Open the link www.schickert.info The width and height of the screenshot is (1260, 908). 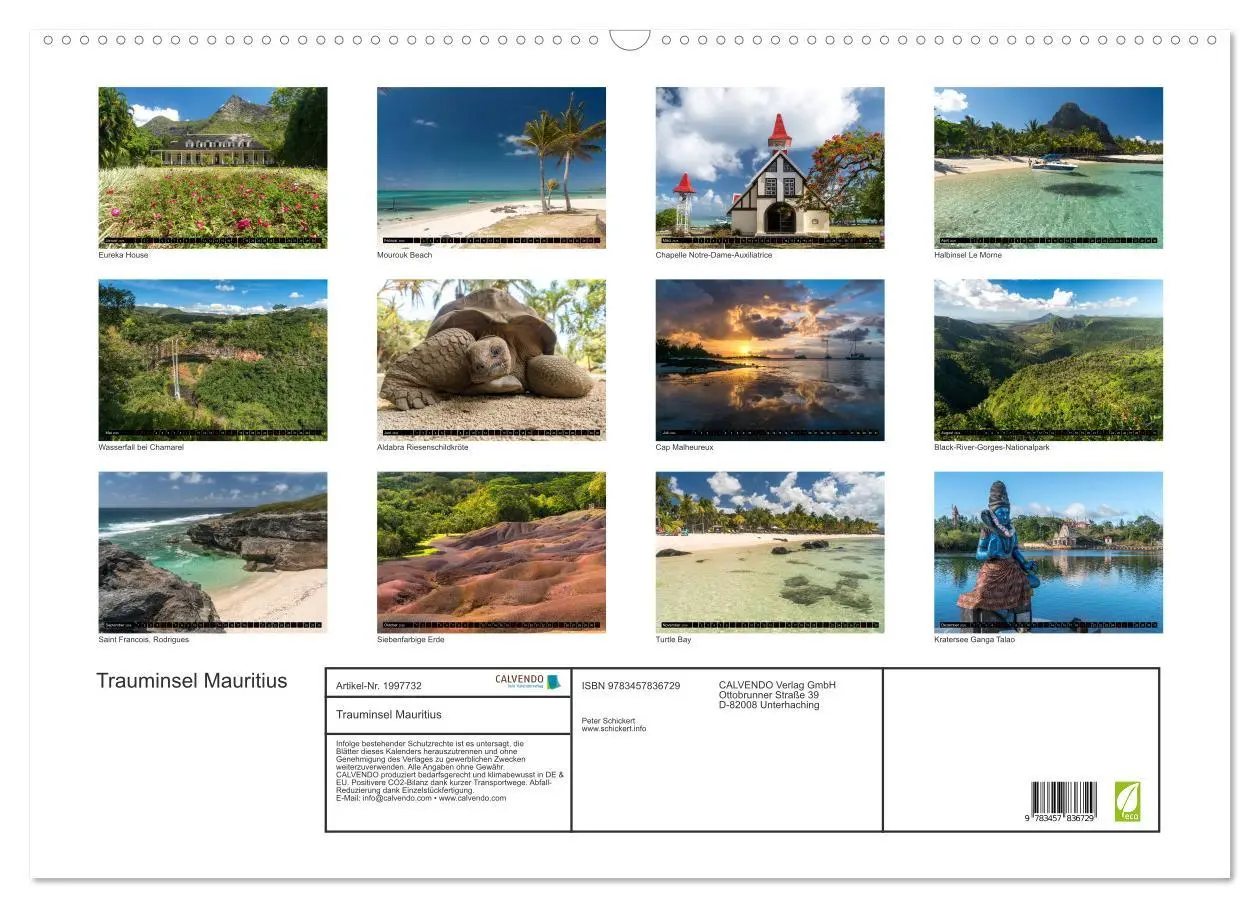(x=614, y=729)
